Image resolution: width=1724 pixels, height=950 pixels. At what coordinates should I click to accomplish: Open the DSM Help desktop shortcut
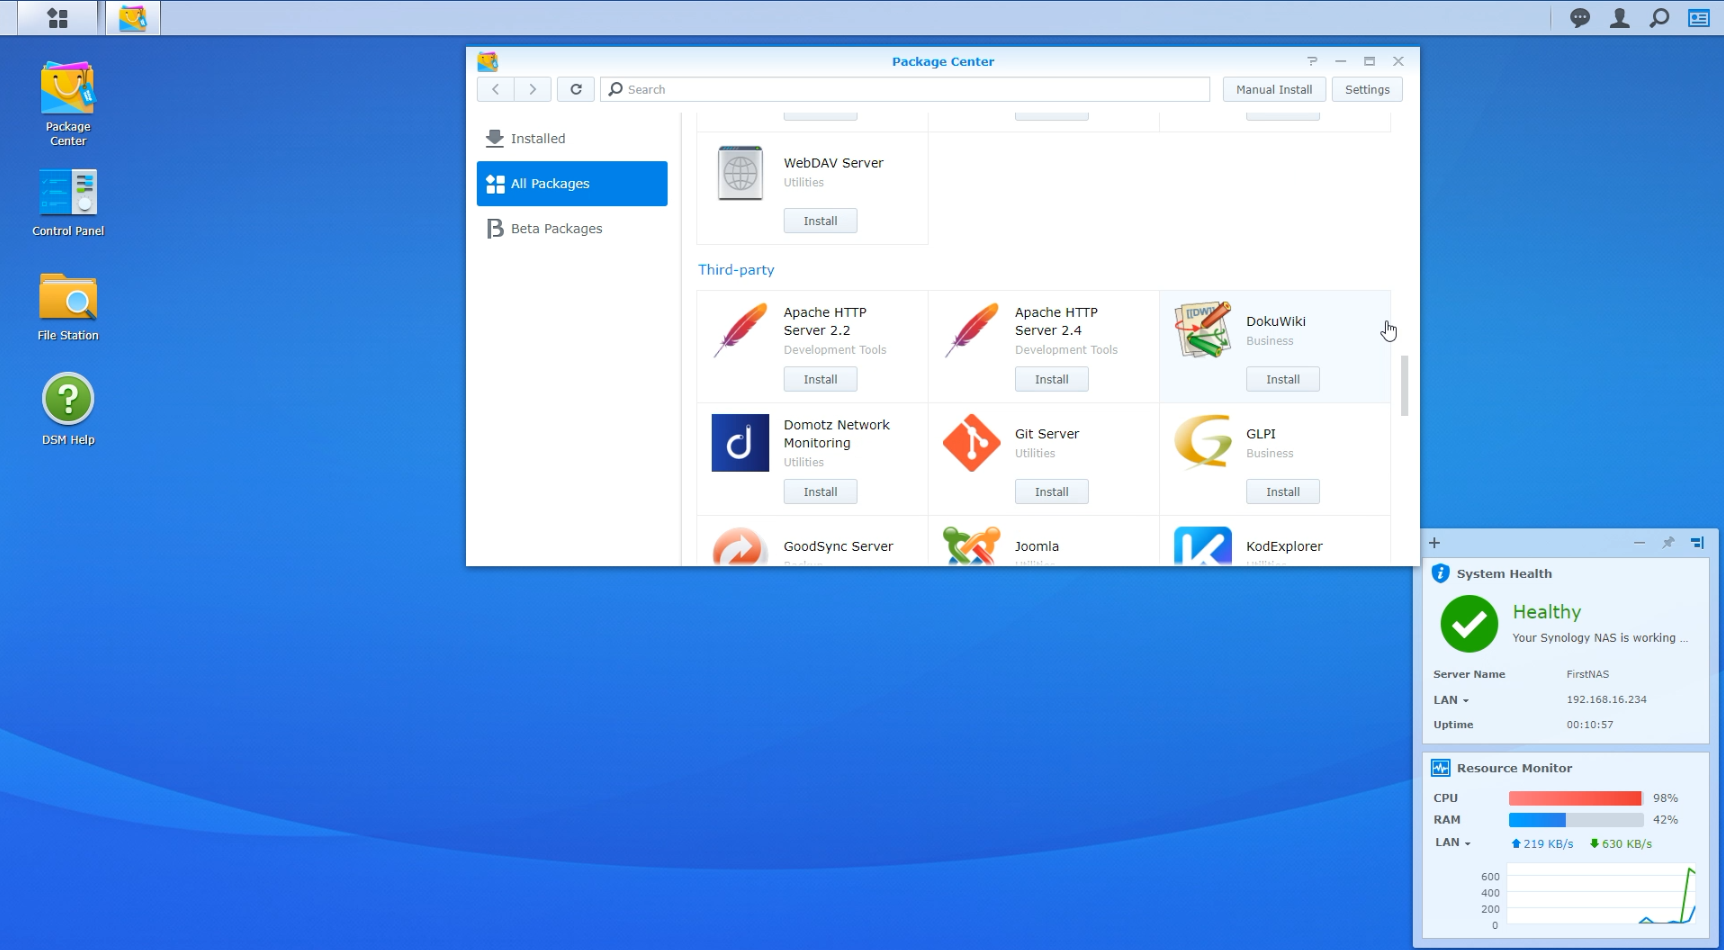tap(68, 410)
